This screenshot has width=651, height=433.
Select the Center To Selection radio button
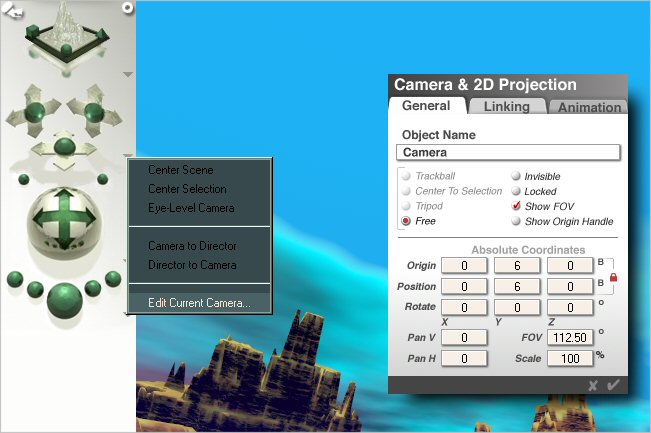pos(406,191)
